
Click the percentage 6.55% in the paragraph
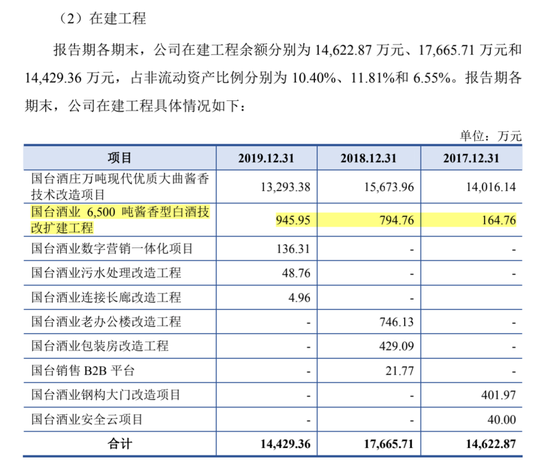pos(432,78)
